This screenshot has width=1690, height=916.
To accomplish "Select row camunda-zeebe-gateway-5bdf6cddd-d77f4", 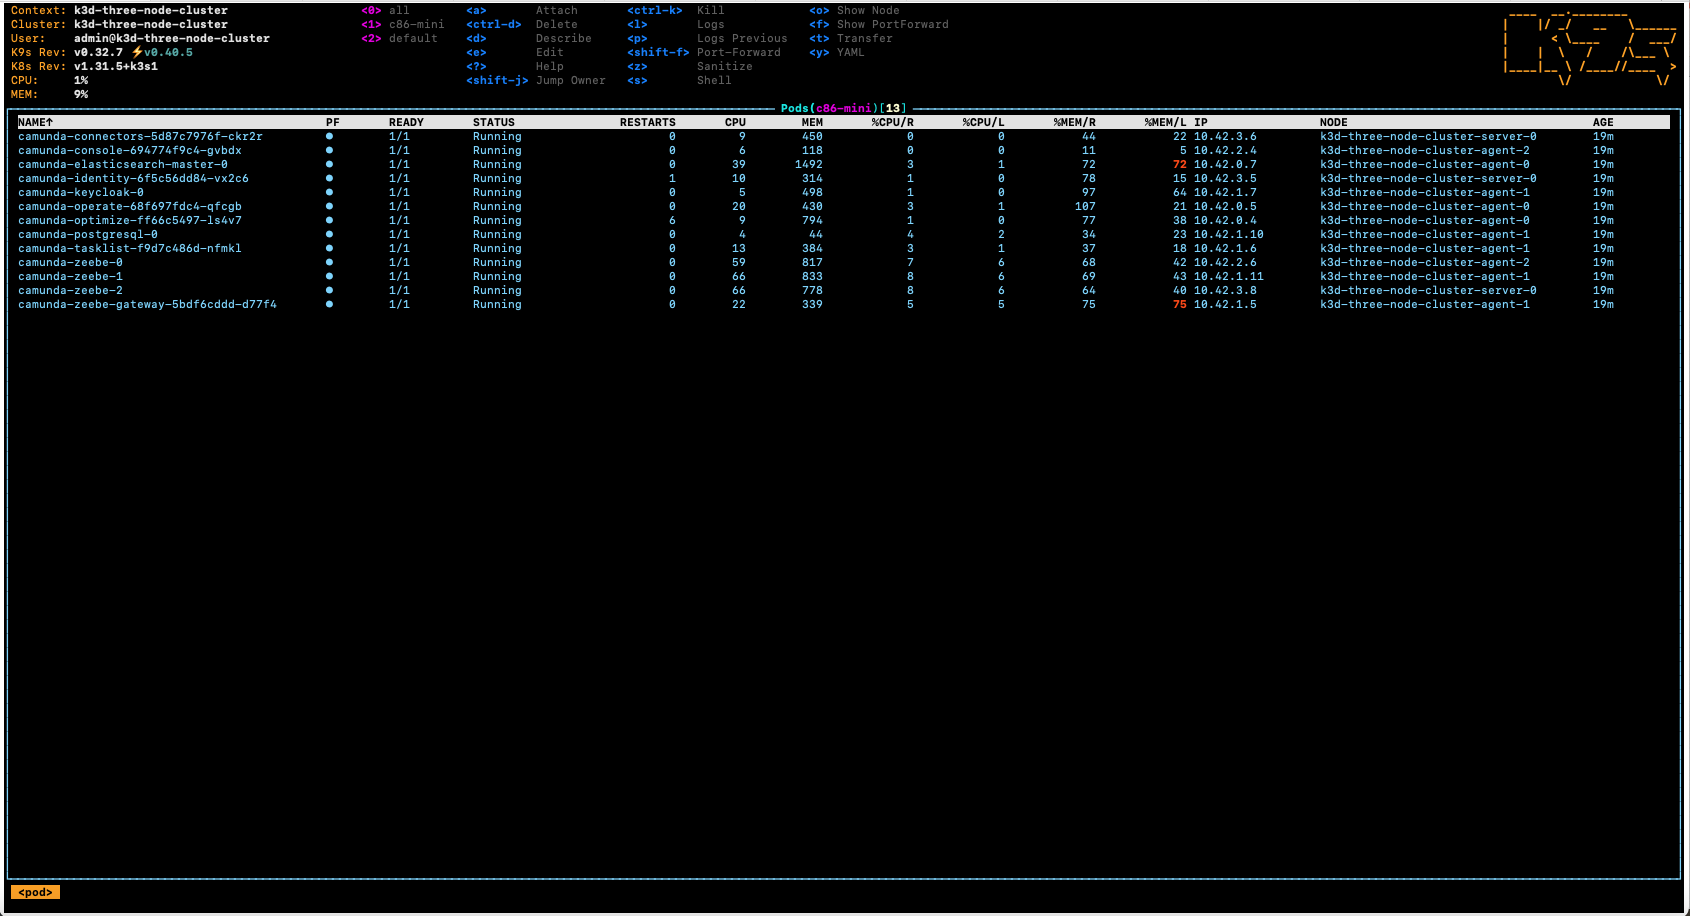I will (843, 304).
